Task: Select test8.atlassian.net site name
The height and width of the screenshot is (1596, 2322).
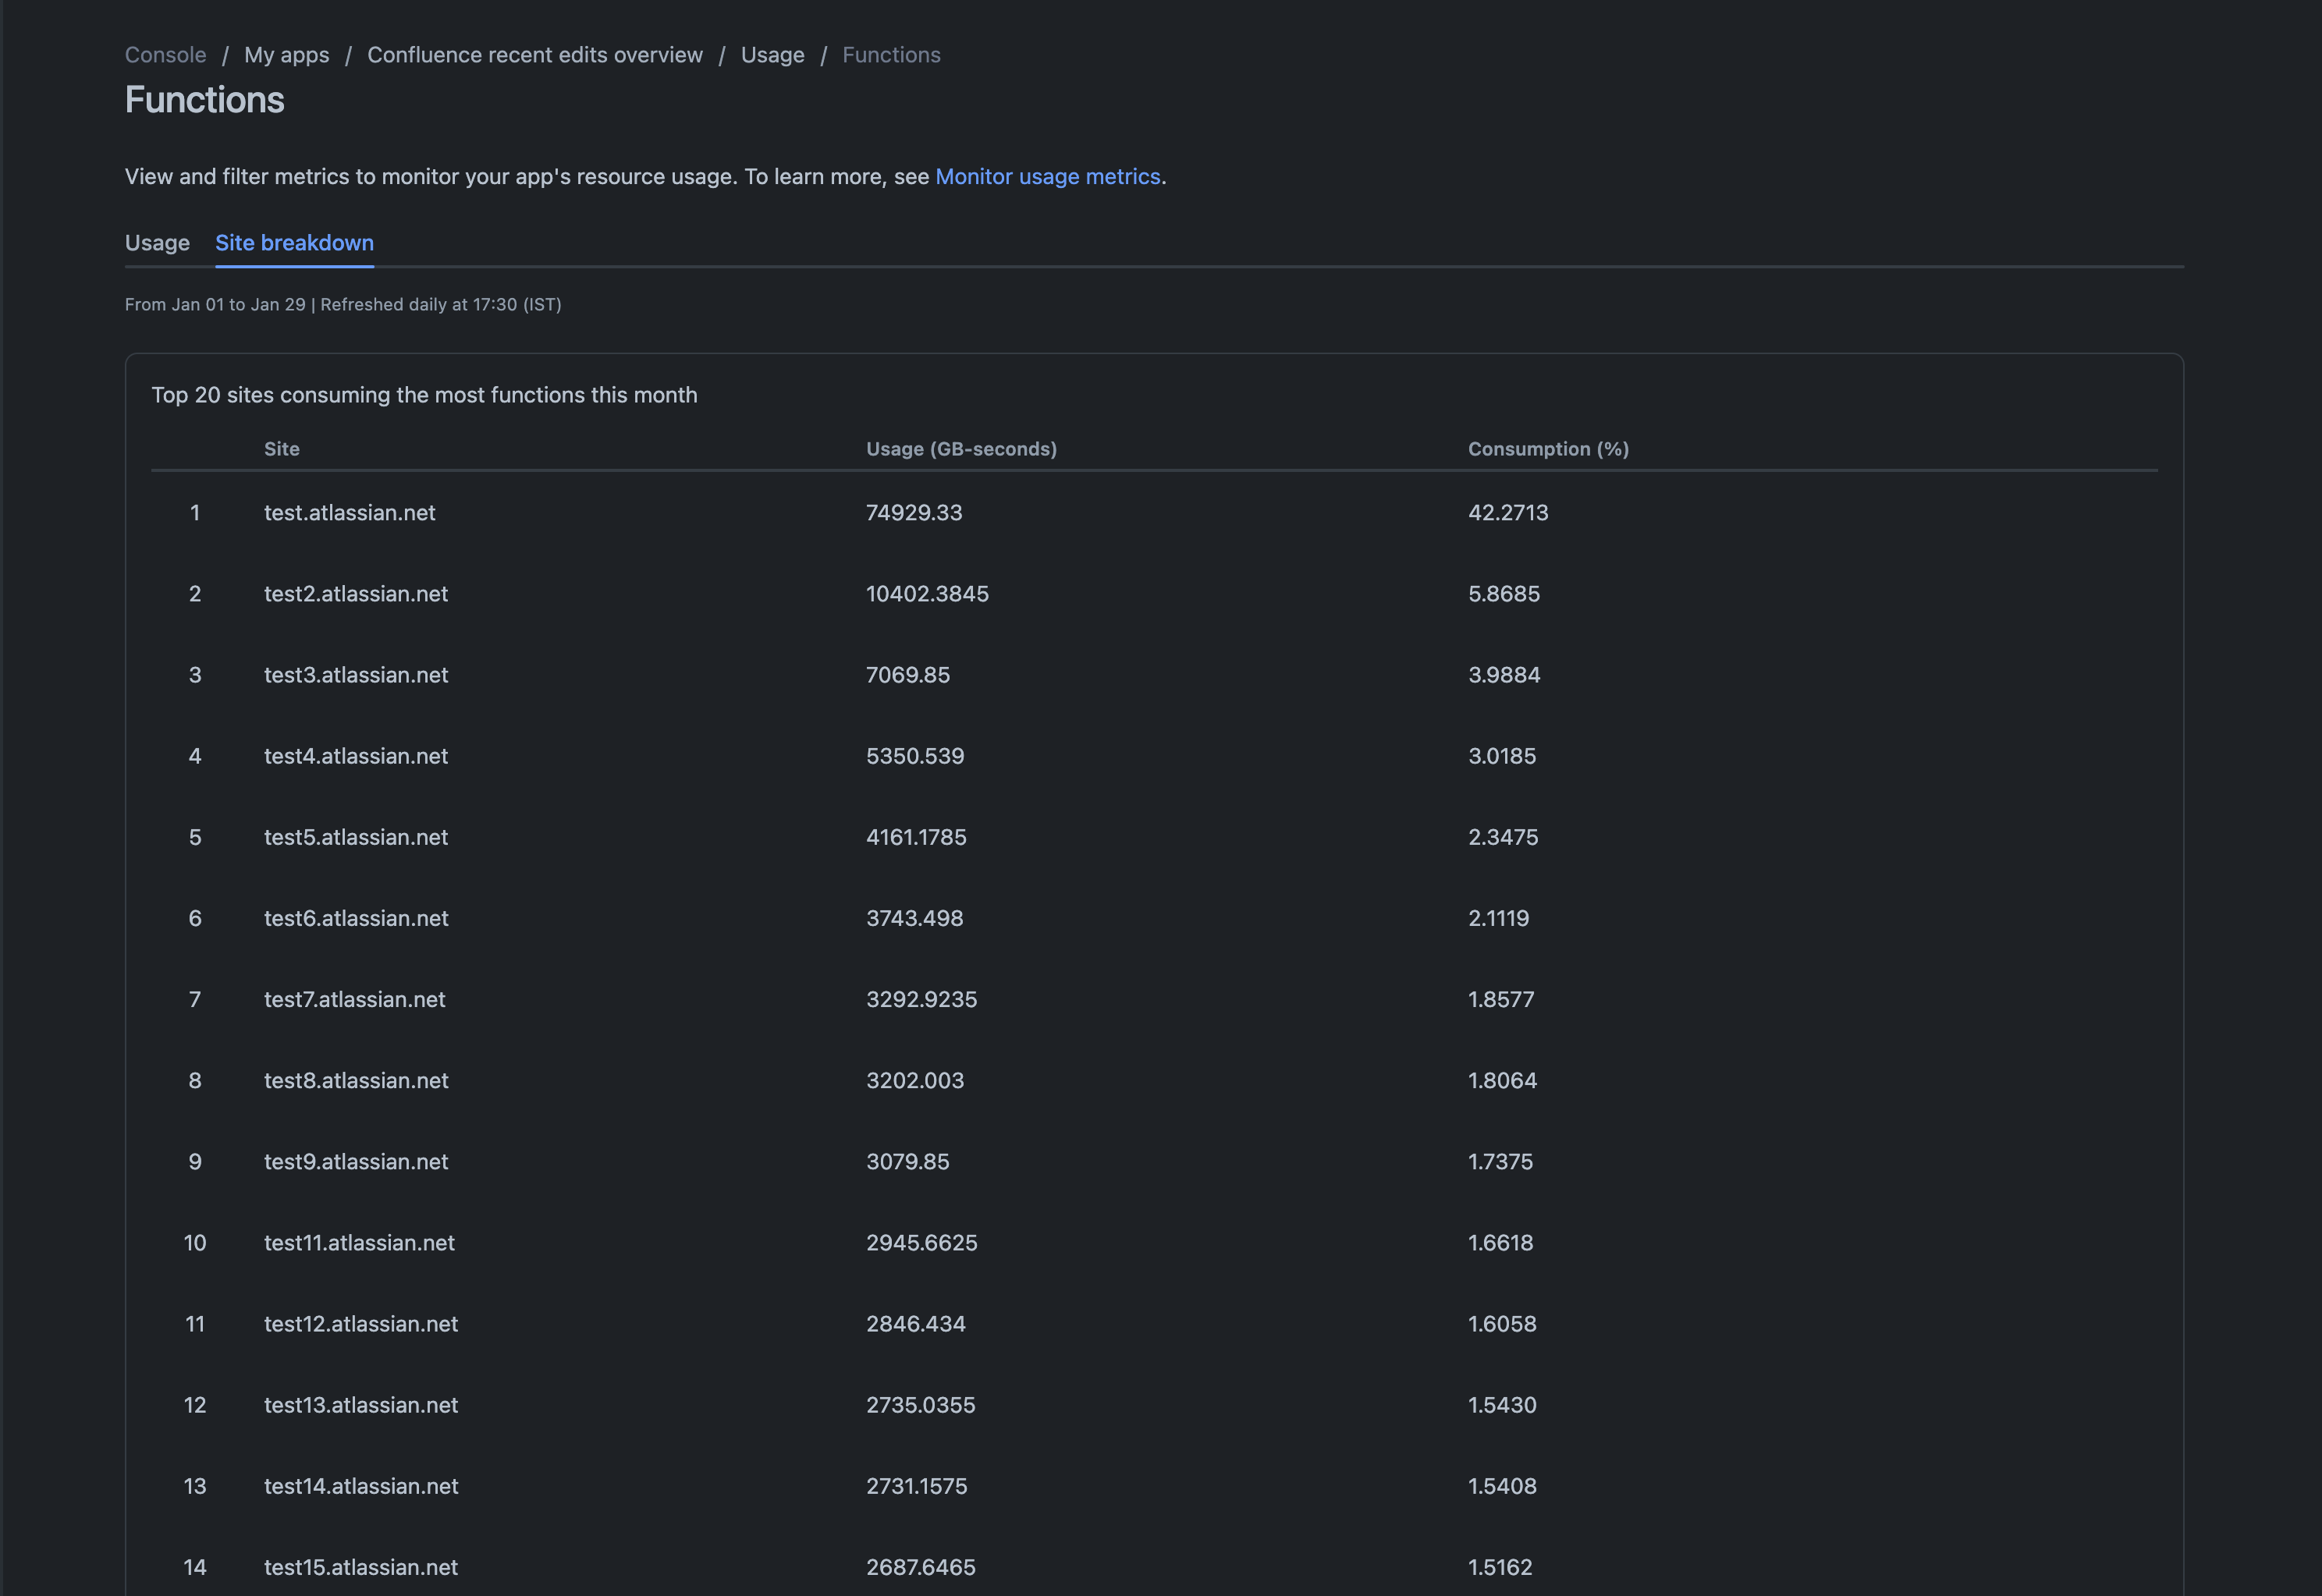Action: (356, 1080)
